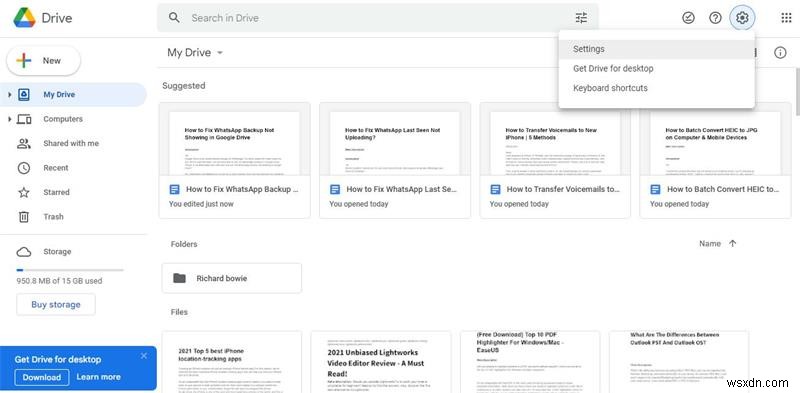Click the search magnifier icon
800x393 pixels.
coord(174,18)
